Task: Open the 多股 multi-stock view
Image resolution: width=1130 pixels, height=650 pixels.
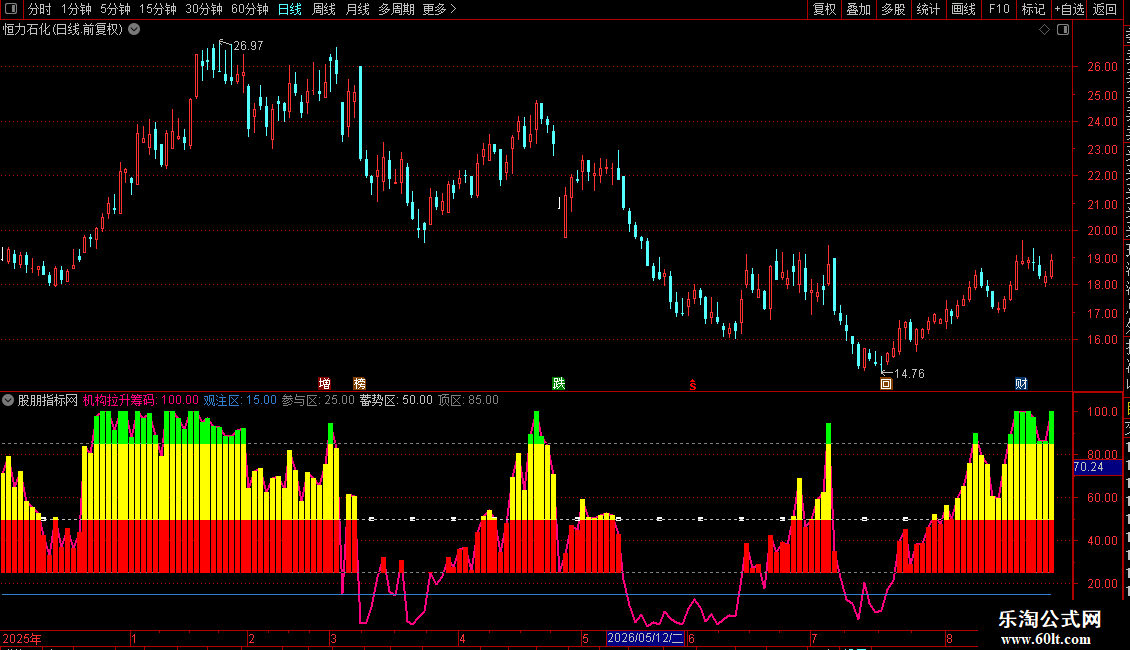Action: coord(893,9)
